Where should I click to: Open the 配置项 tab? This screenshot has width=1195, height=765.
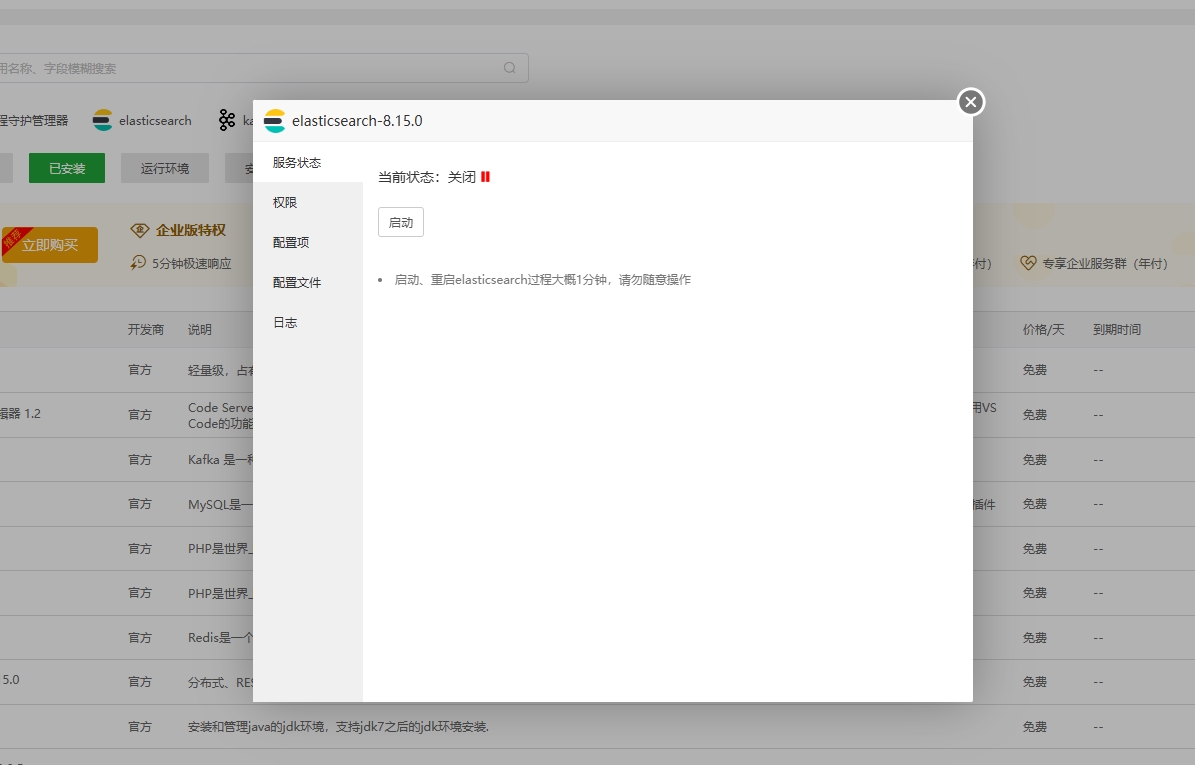(308, 242)
